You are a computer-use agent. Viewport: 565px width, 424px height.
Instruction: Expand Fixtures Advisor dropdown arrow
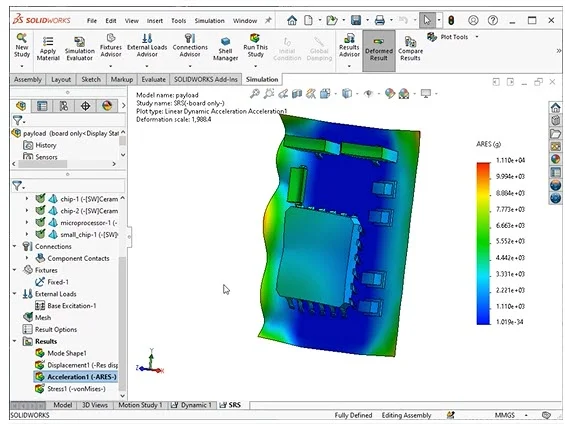coord(111,66)
